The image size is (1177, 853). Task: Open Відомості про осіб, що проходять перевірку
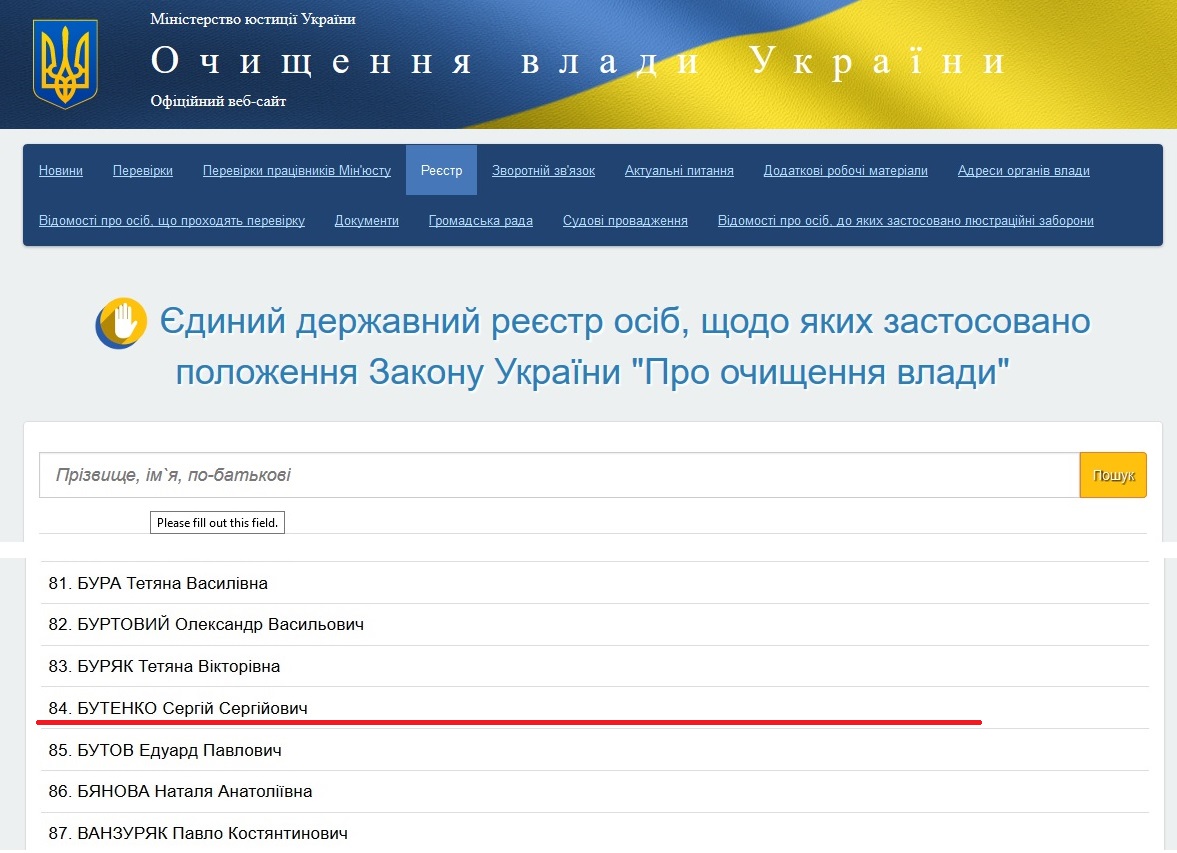click(172, 221)
